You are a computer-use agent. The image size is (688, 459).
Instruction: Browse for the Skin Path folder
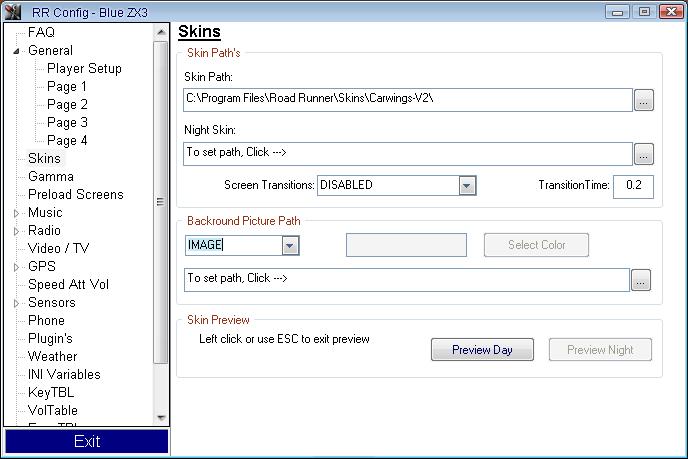pyautogui.click(x=644, y=100)
